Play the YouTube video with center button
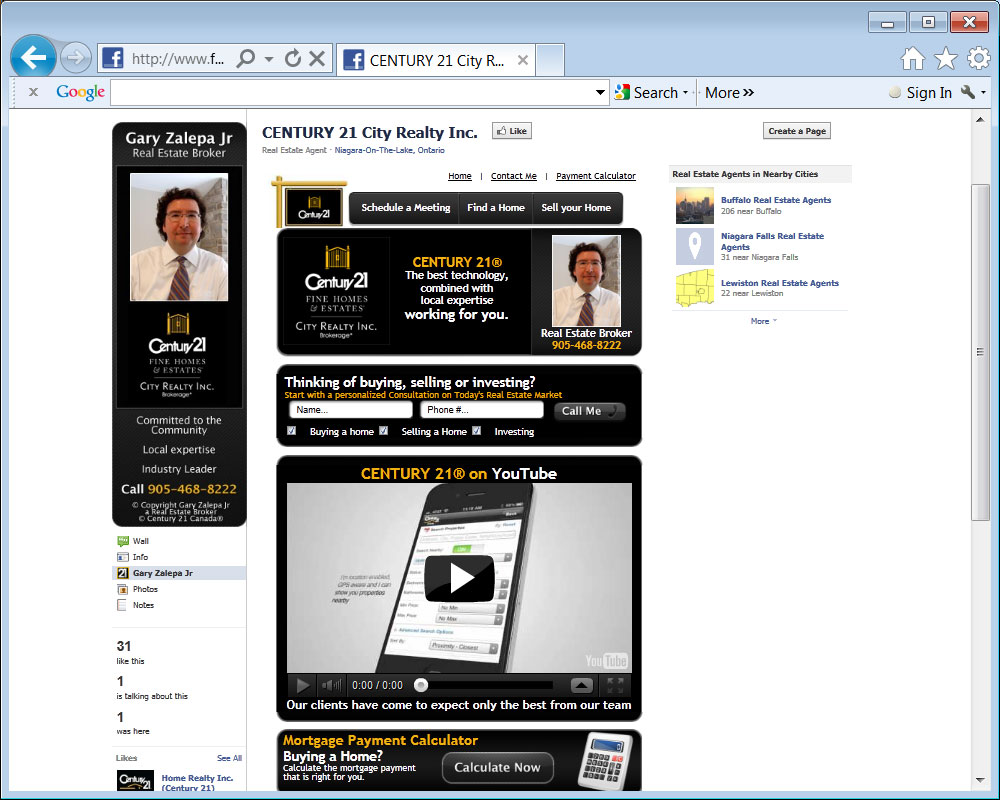 point(459,578)
